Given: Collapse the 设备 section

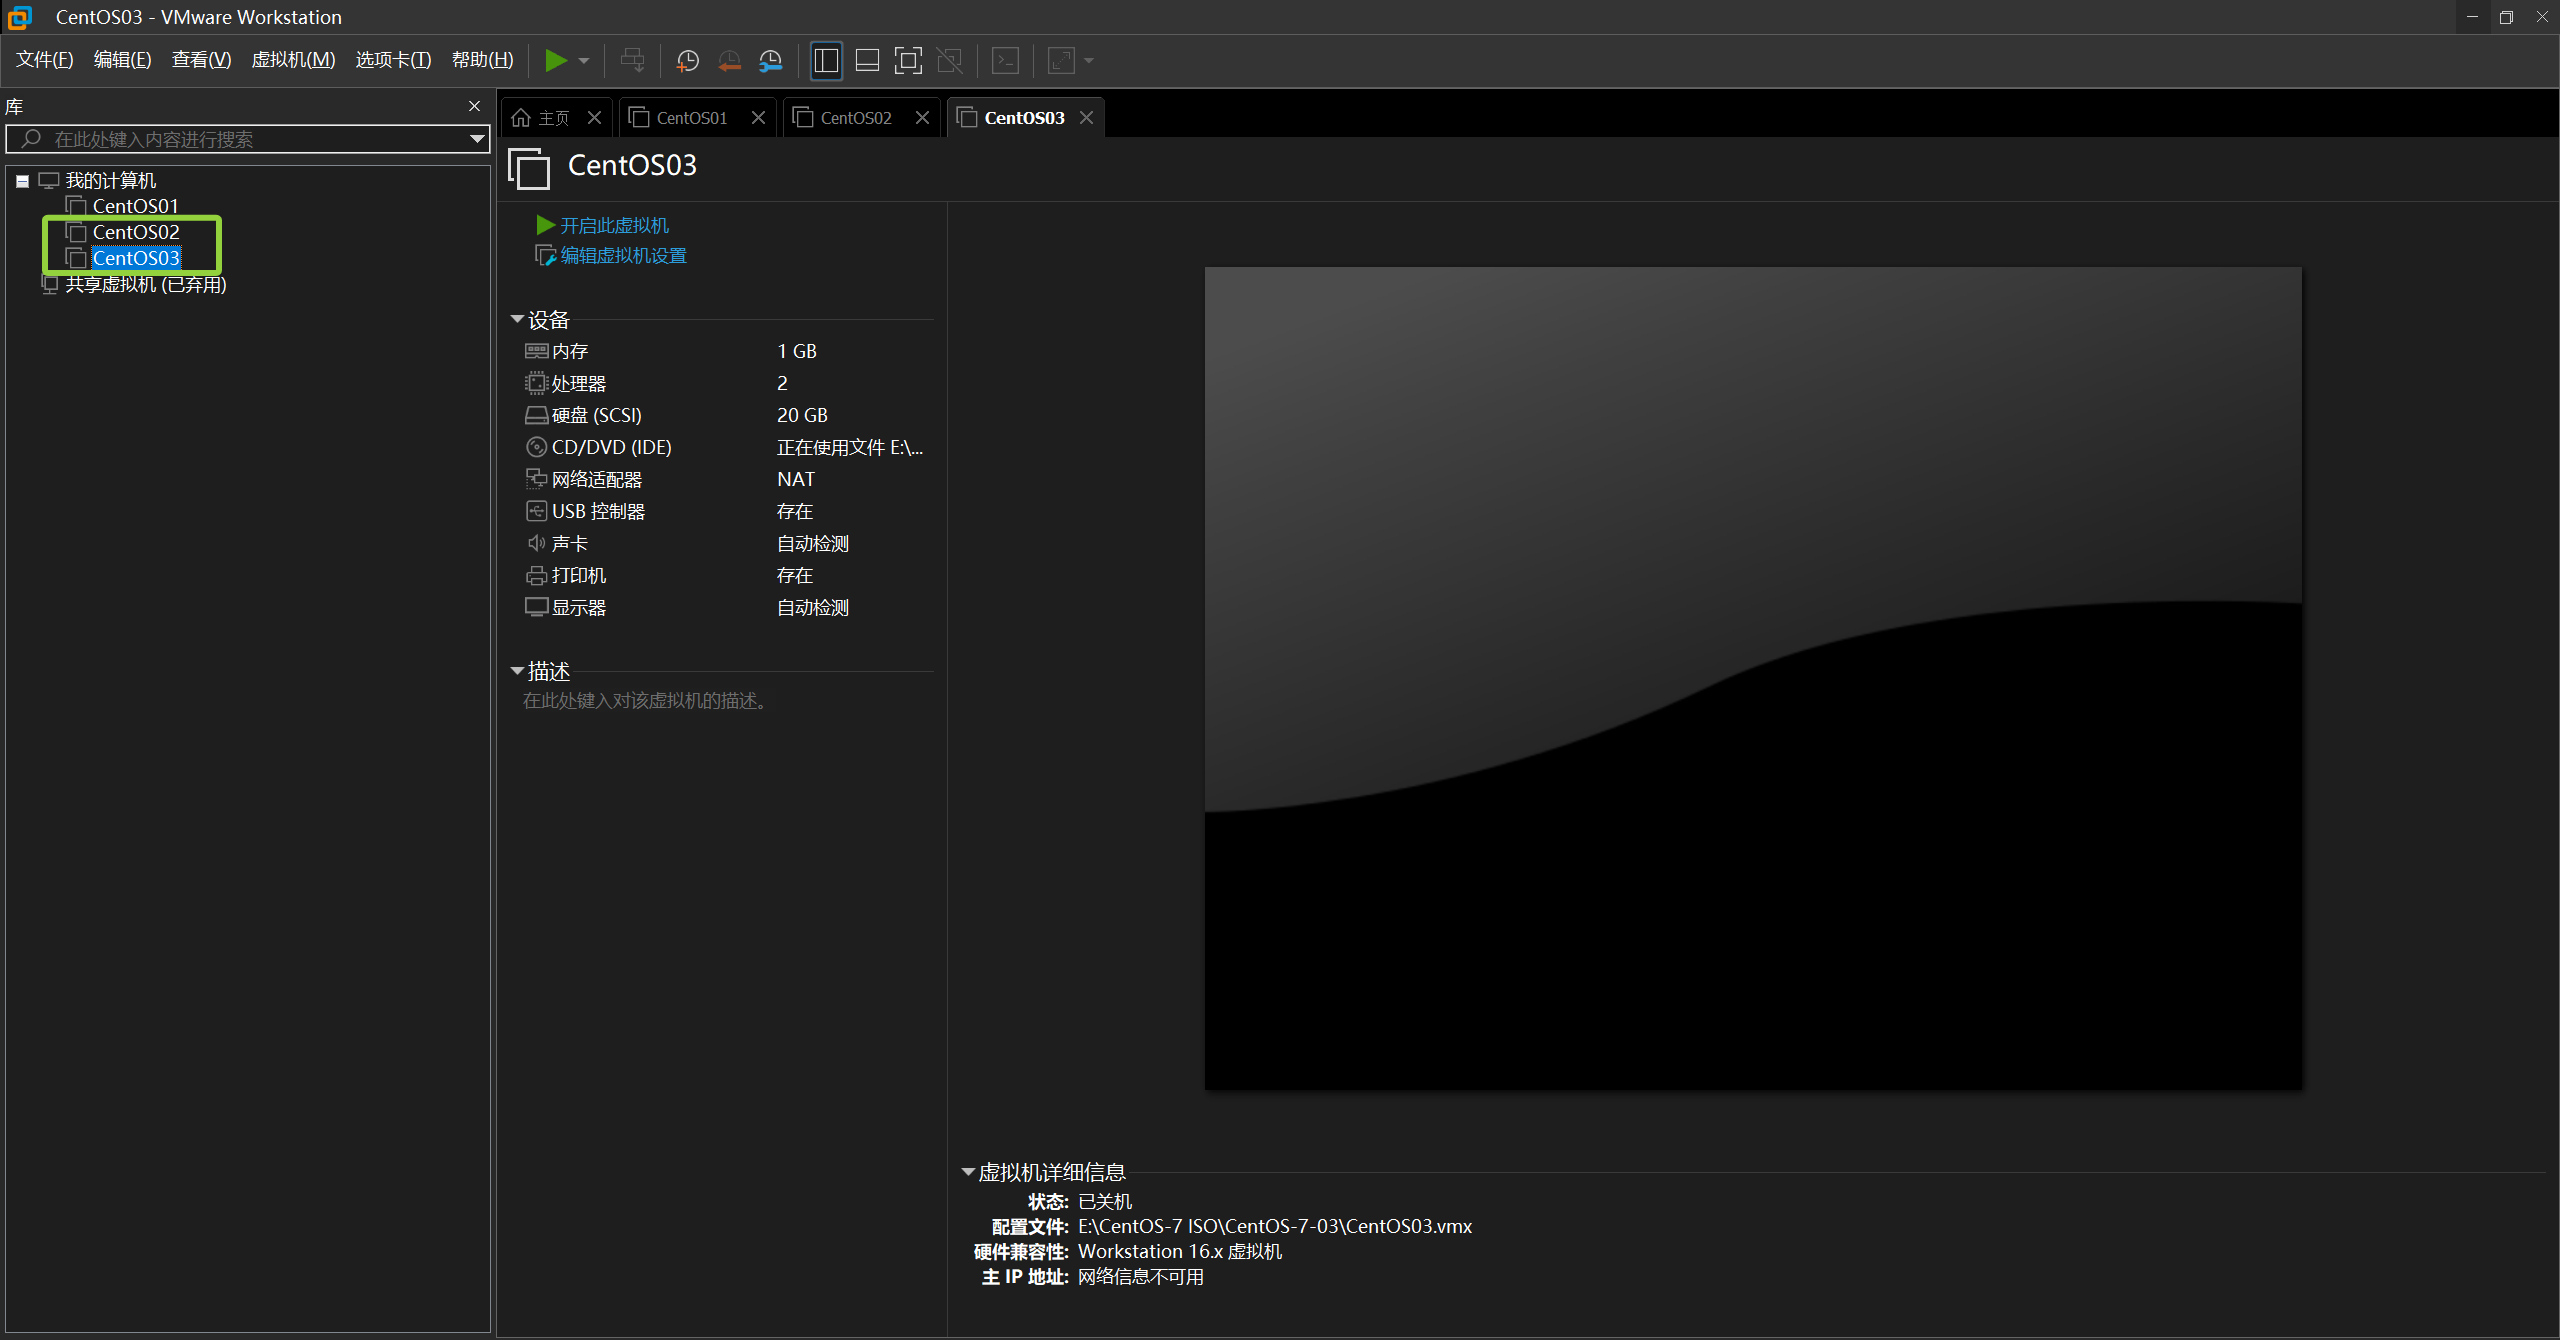Looking at the screenshot, I should 517,319.
